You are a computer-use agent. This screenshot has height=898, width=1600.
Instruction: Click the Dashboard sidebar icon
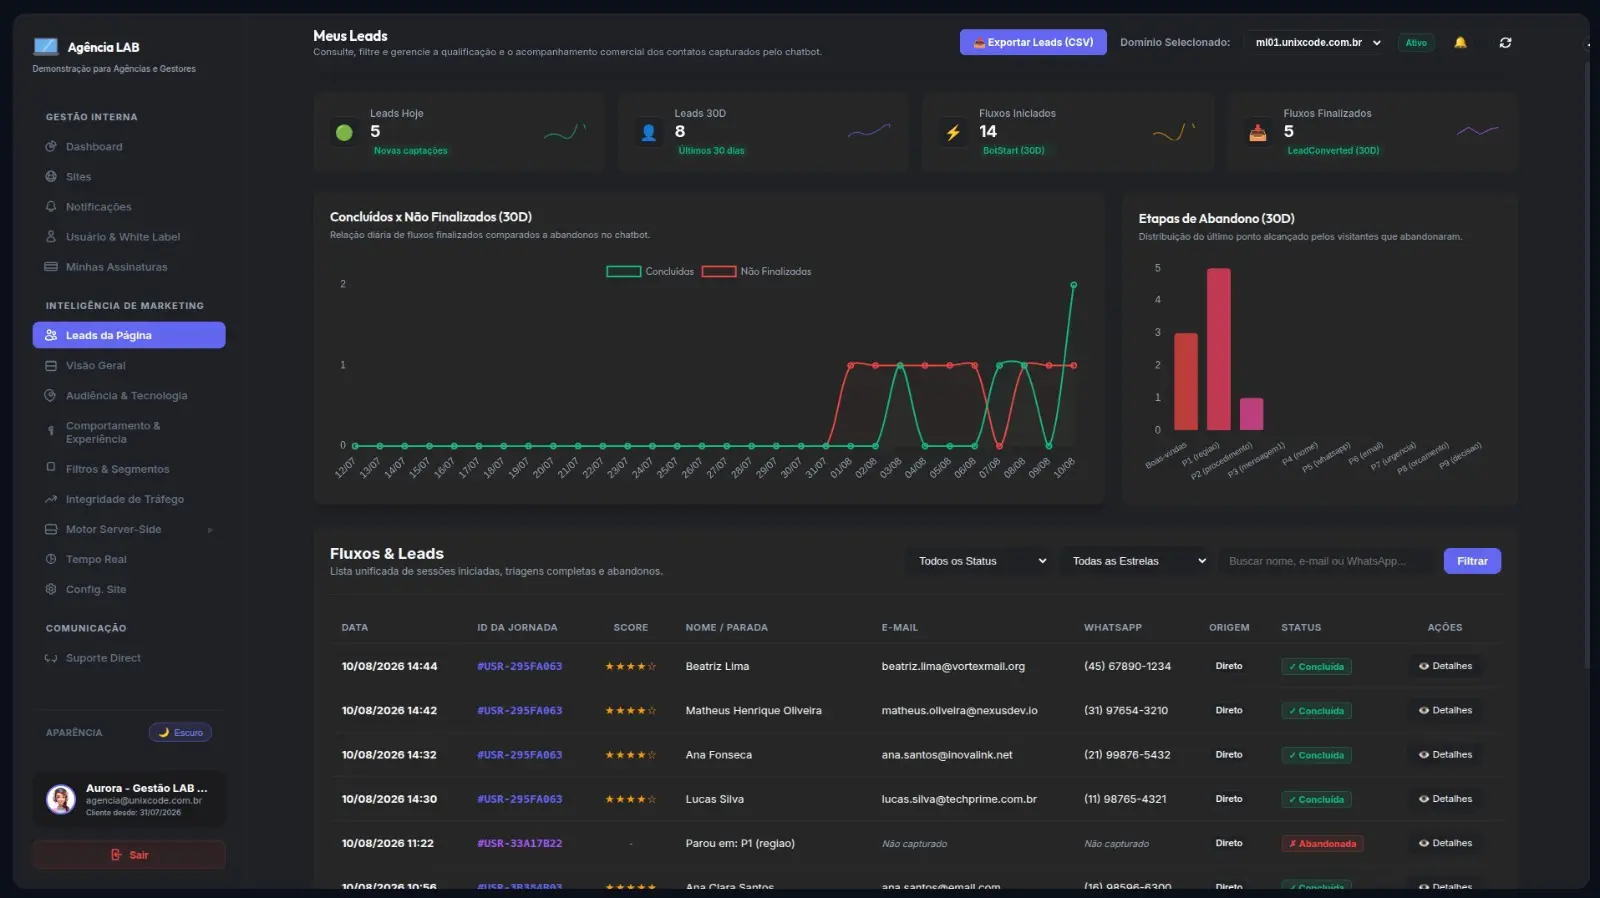(x=51, y=147)
